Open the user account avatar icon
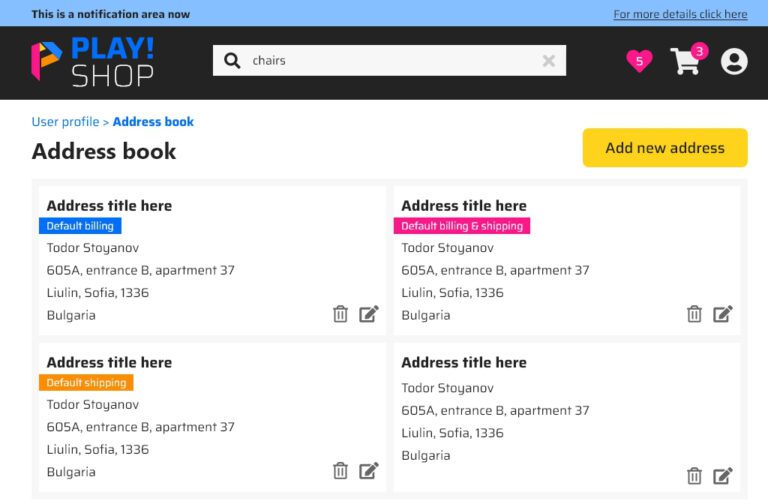This screenshot has width=768, height=504. pos(734,61)
